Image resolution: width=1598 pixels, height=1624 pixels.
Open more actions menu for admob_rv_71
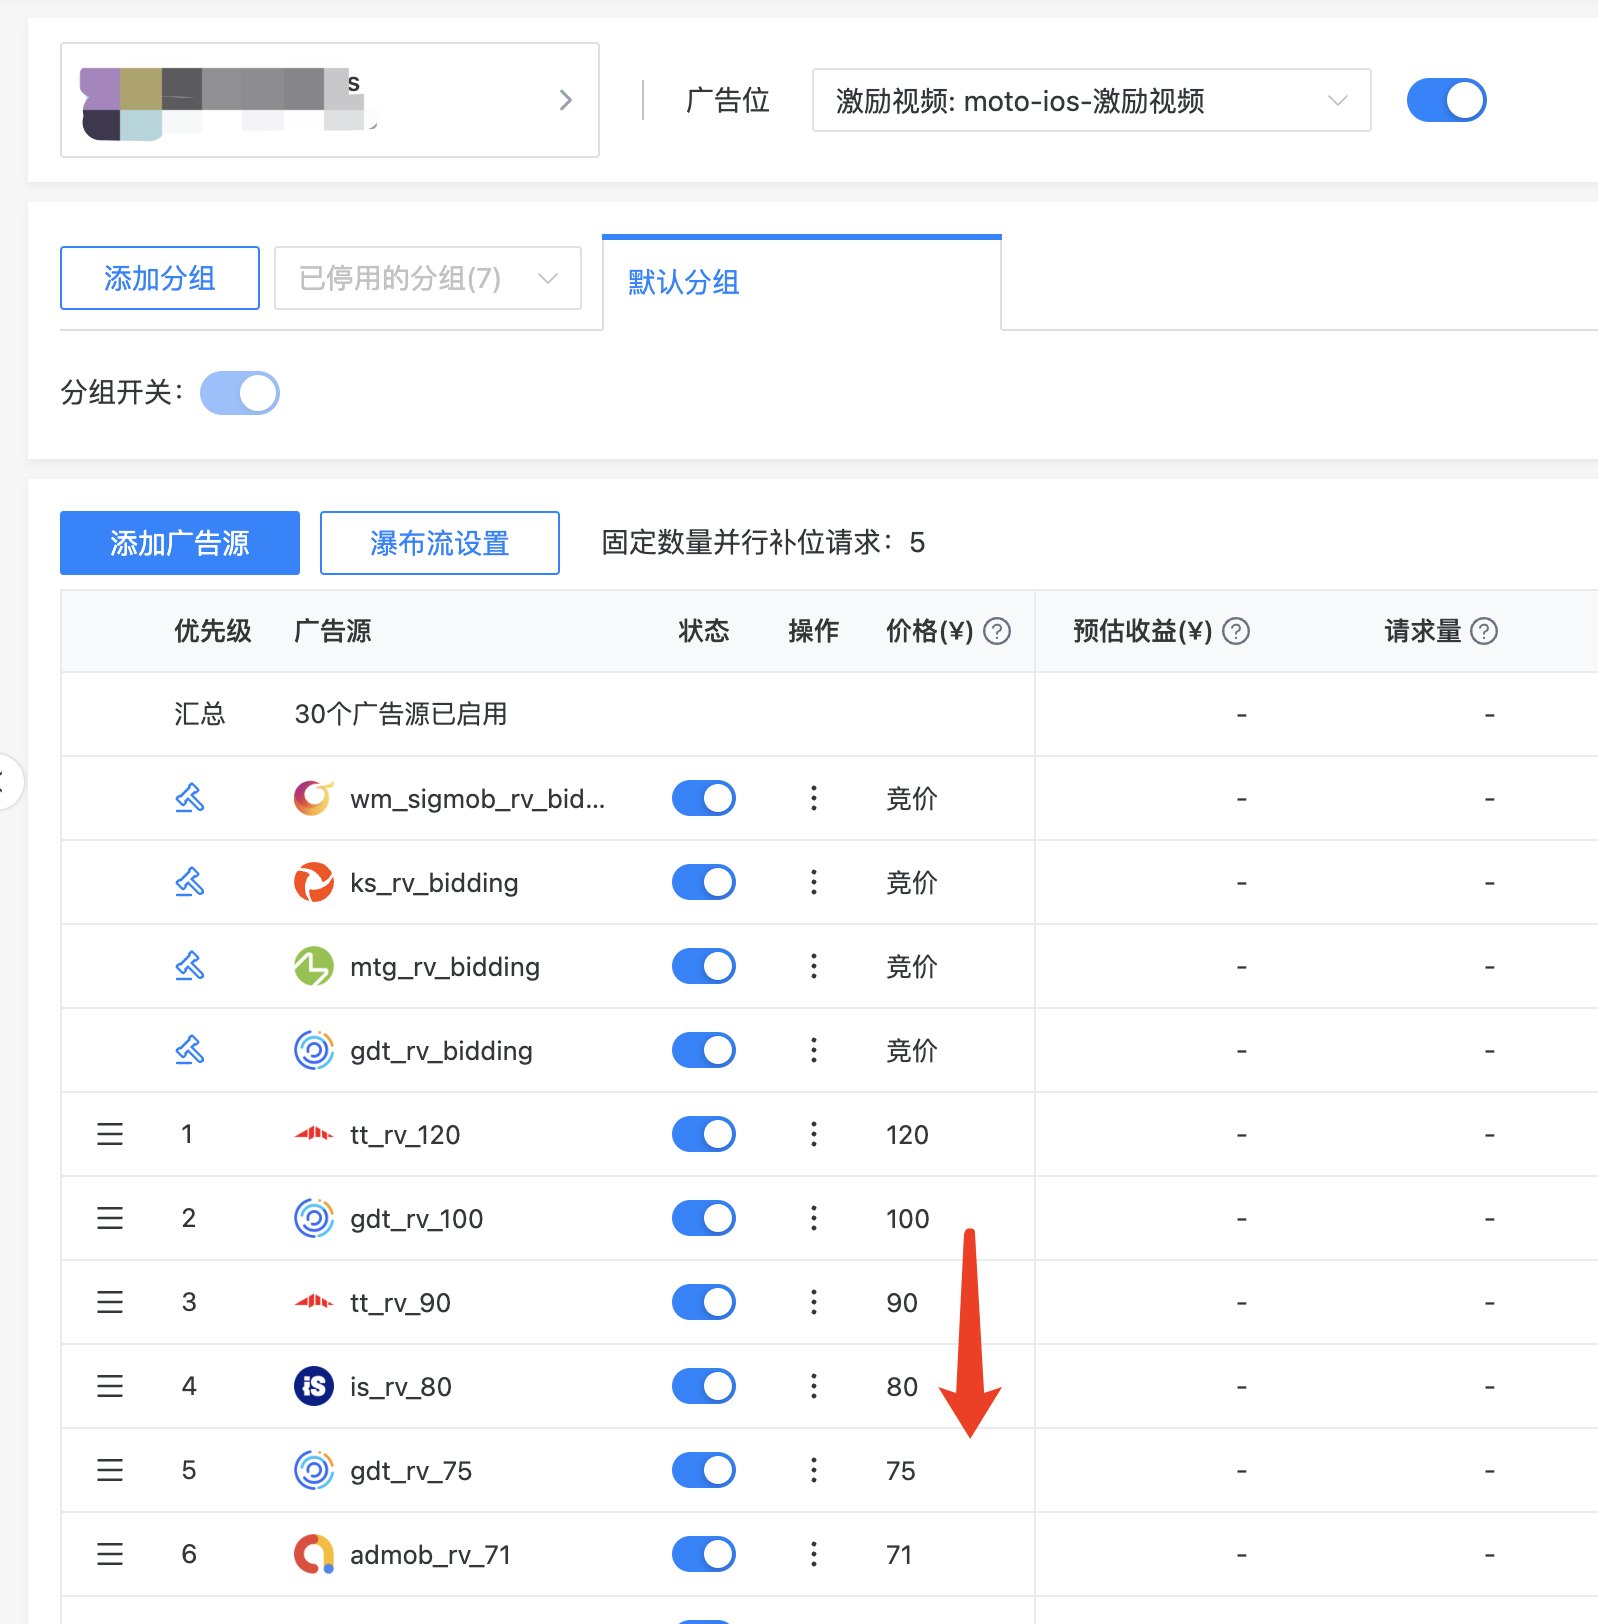tap(814, 1554)
